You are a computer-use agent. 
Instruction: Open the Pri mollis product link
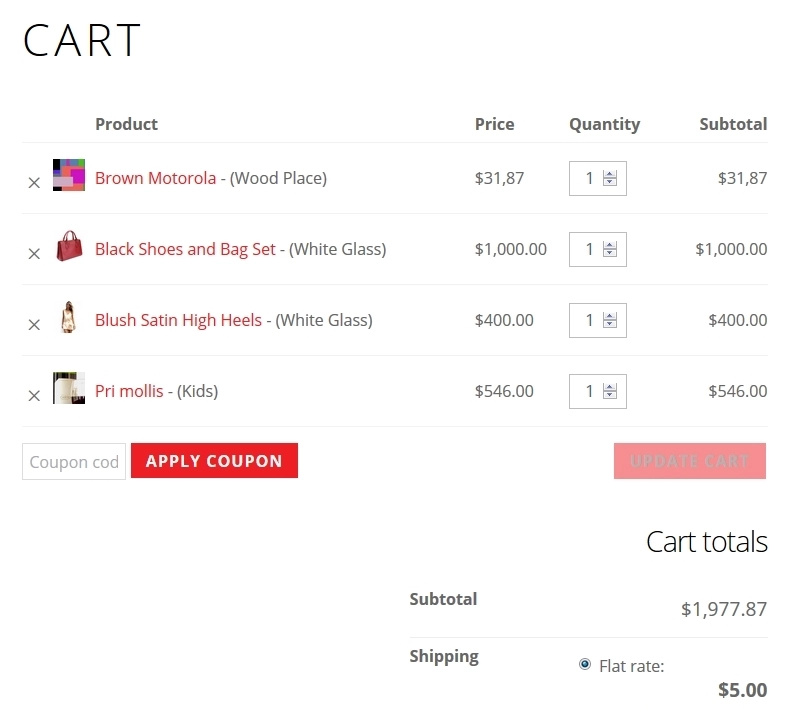[x=129, y=391]
